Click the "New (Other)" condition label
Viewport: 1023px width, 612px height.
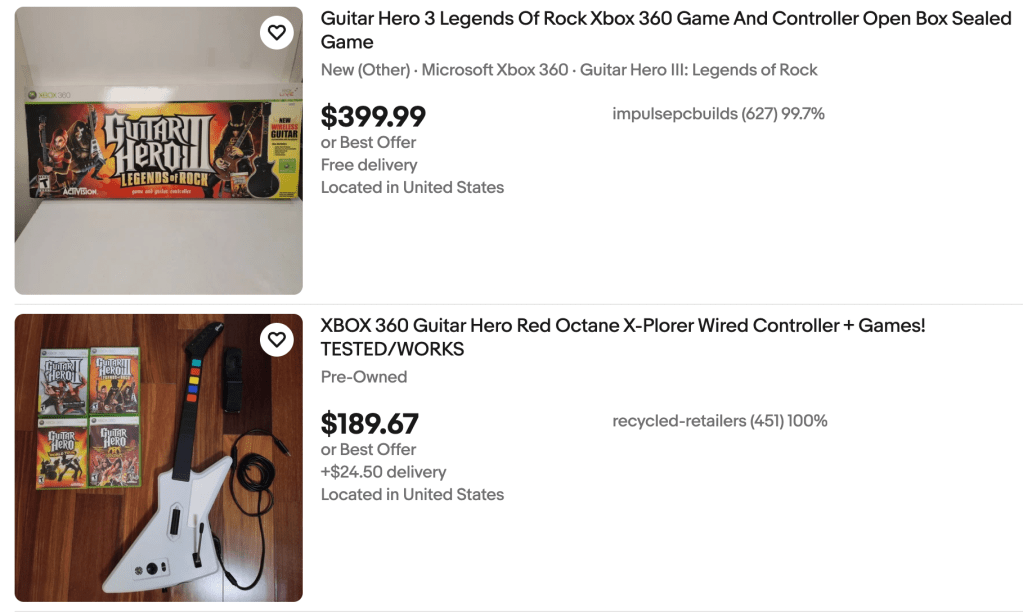pos(365,70)
